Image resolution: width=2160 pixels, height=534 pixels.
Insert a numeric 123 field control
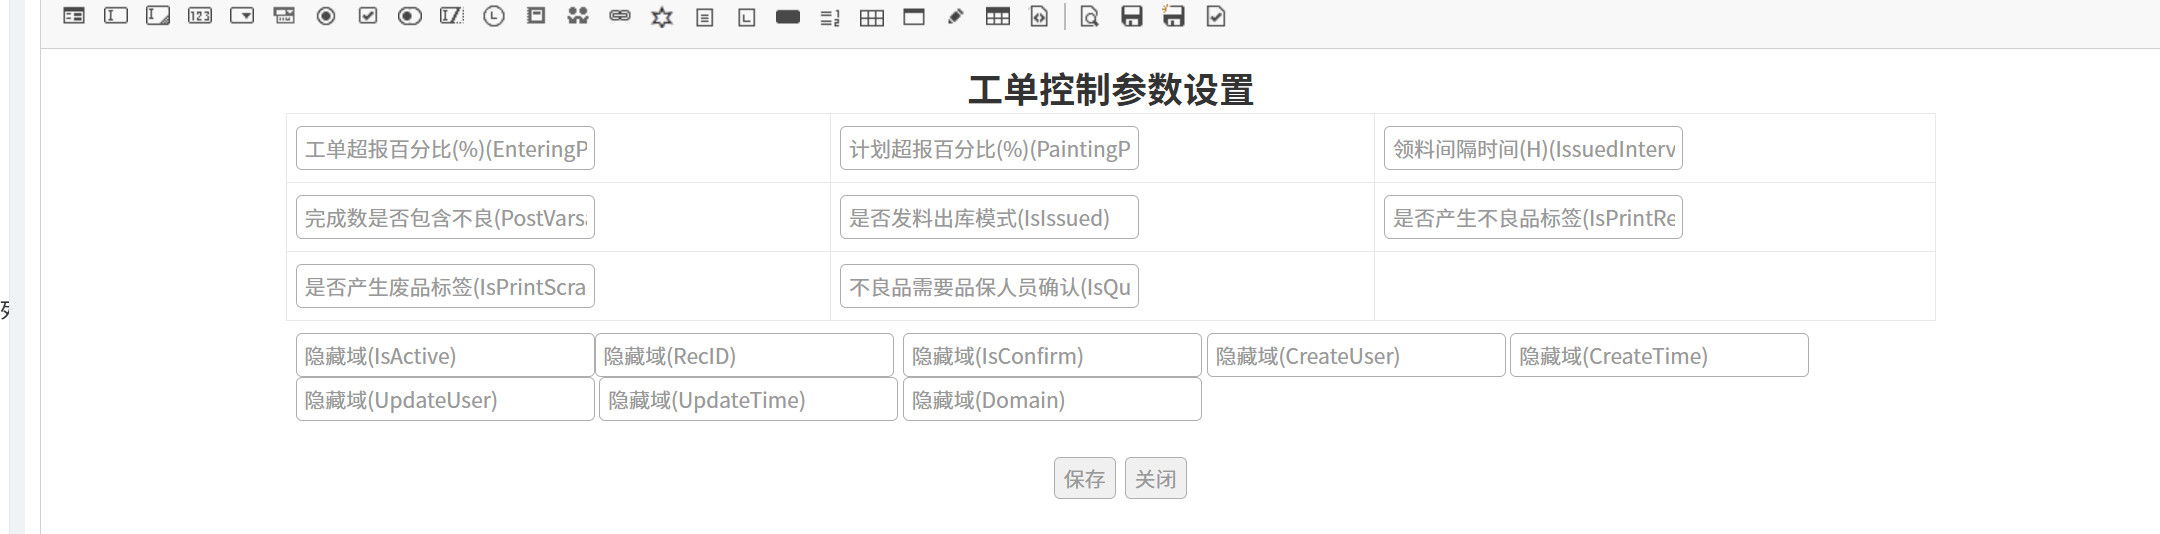[200, 16]
